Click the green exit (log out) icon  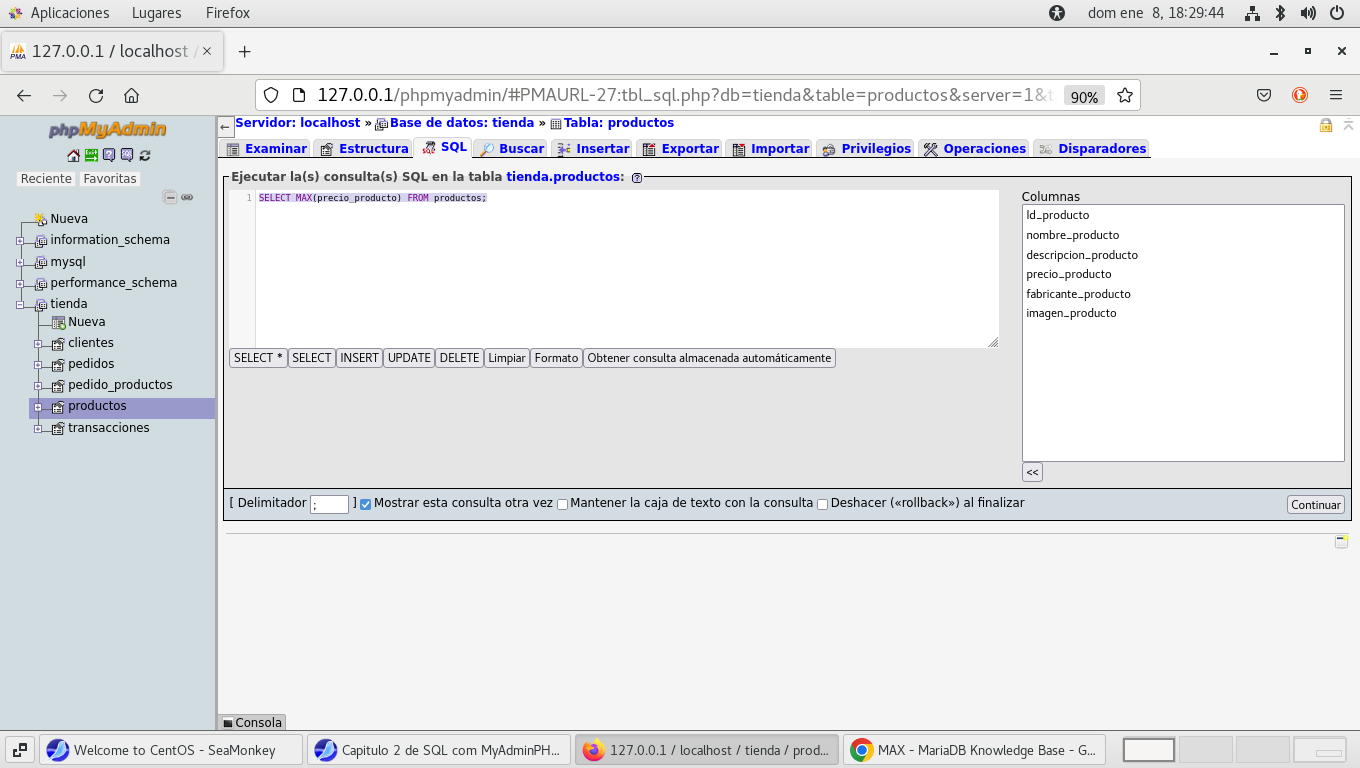(x=91, y=155)
